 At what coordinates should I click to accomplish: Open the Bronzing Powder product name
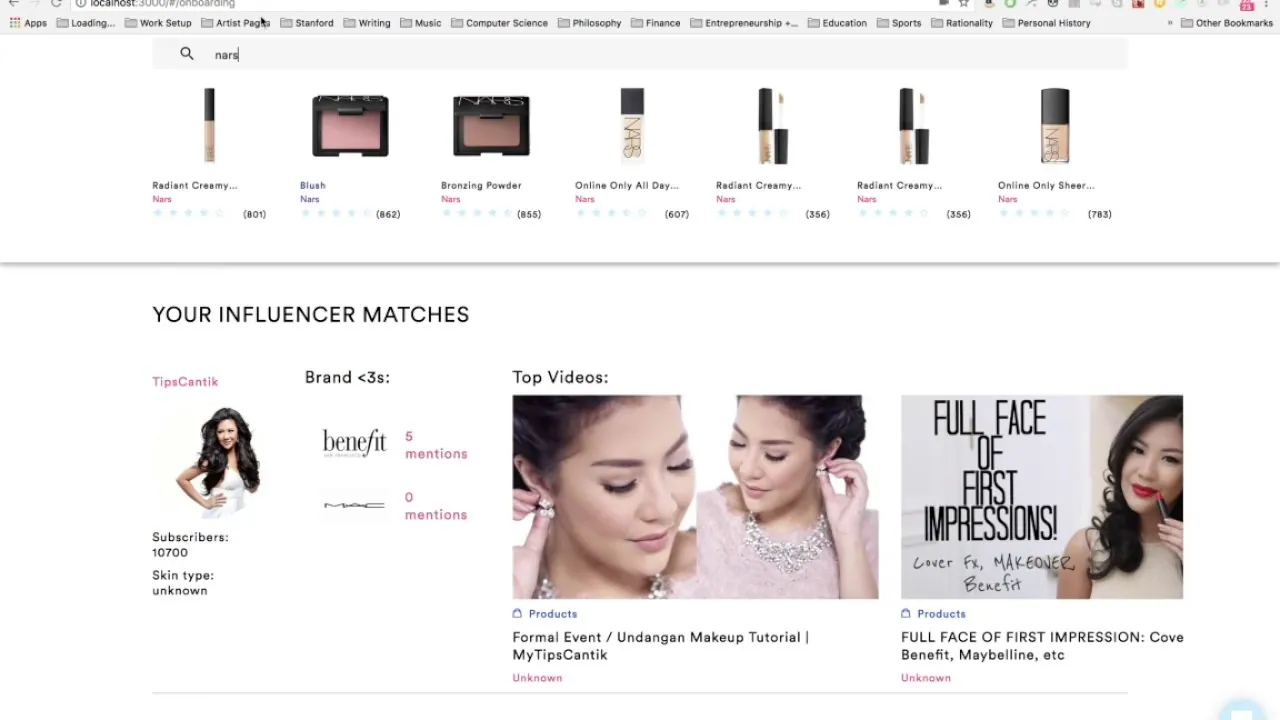tap(481, 185)
